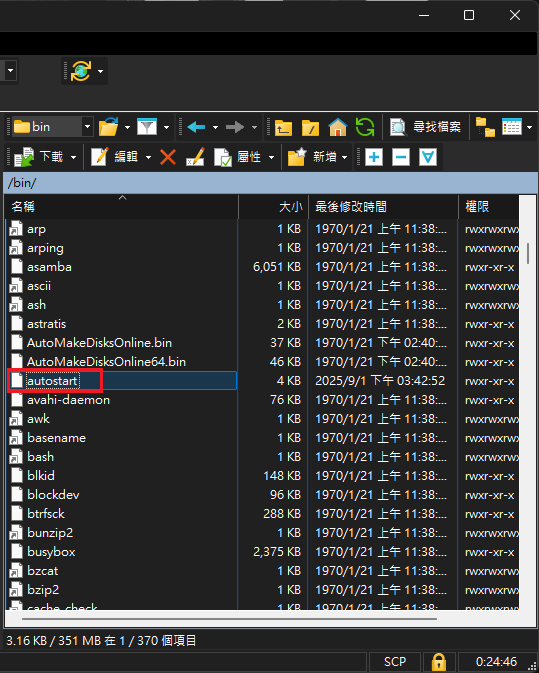The height and width of the screenshot is (673, 539).
Task: Open the bin directory combo box
Action: click(52, 127)
